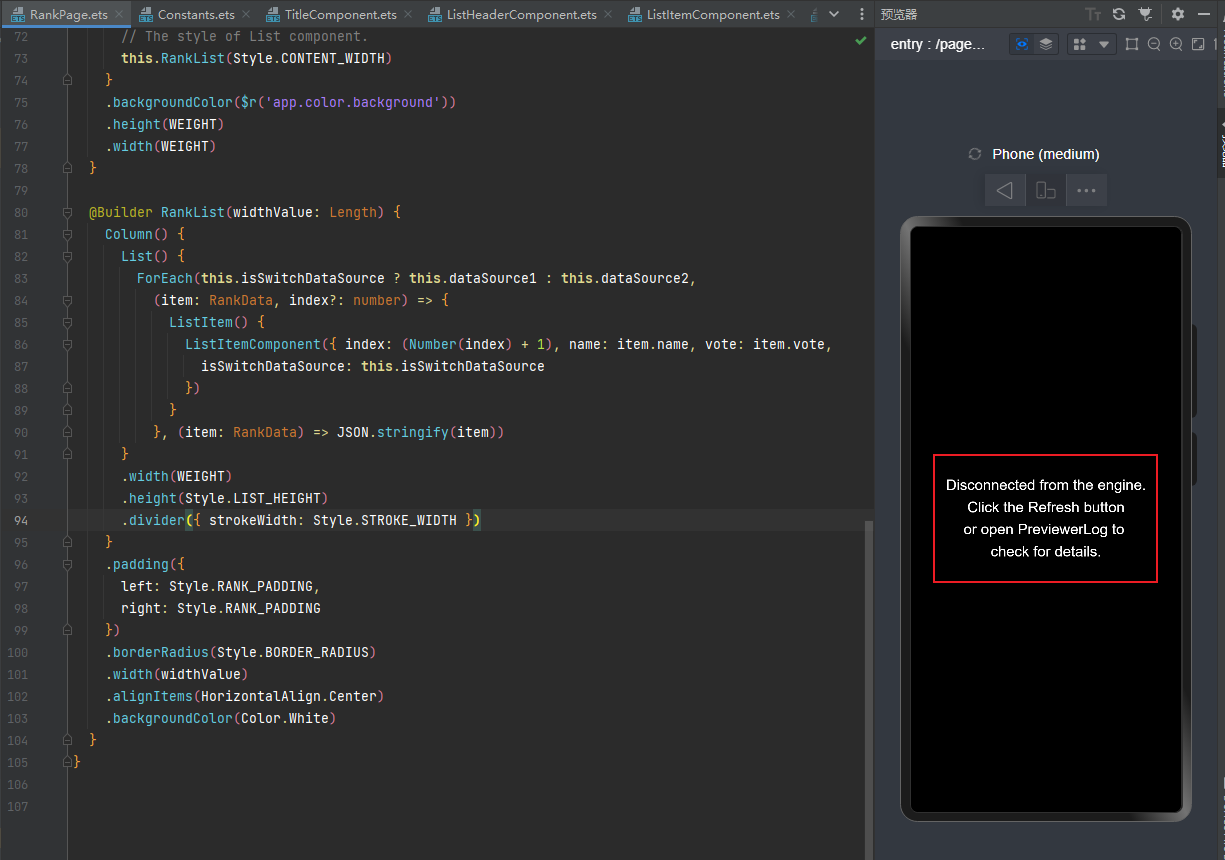This screenshot has width=1225, height=860.
Task: Hide the previewer panel with the dash icon
Action: [x=1206, y=14]
